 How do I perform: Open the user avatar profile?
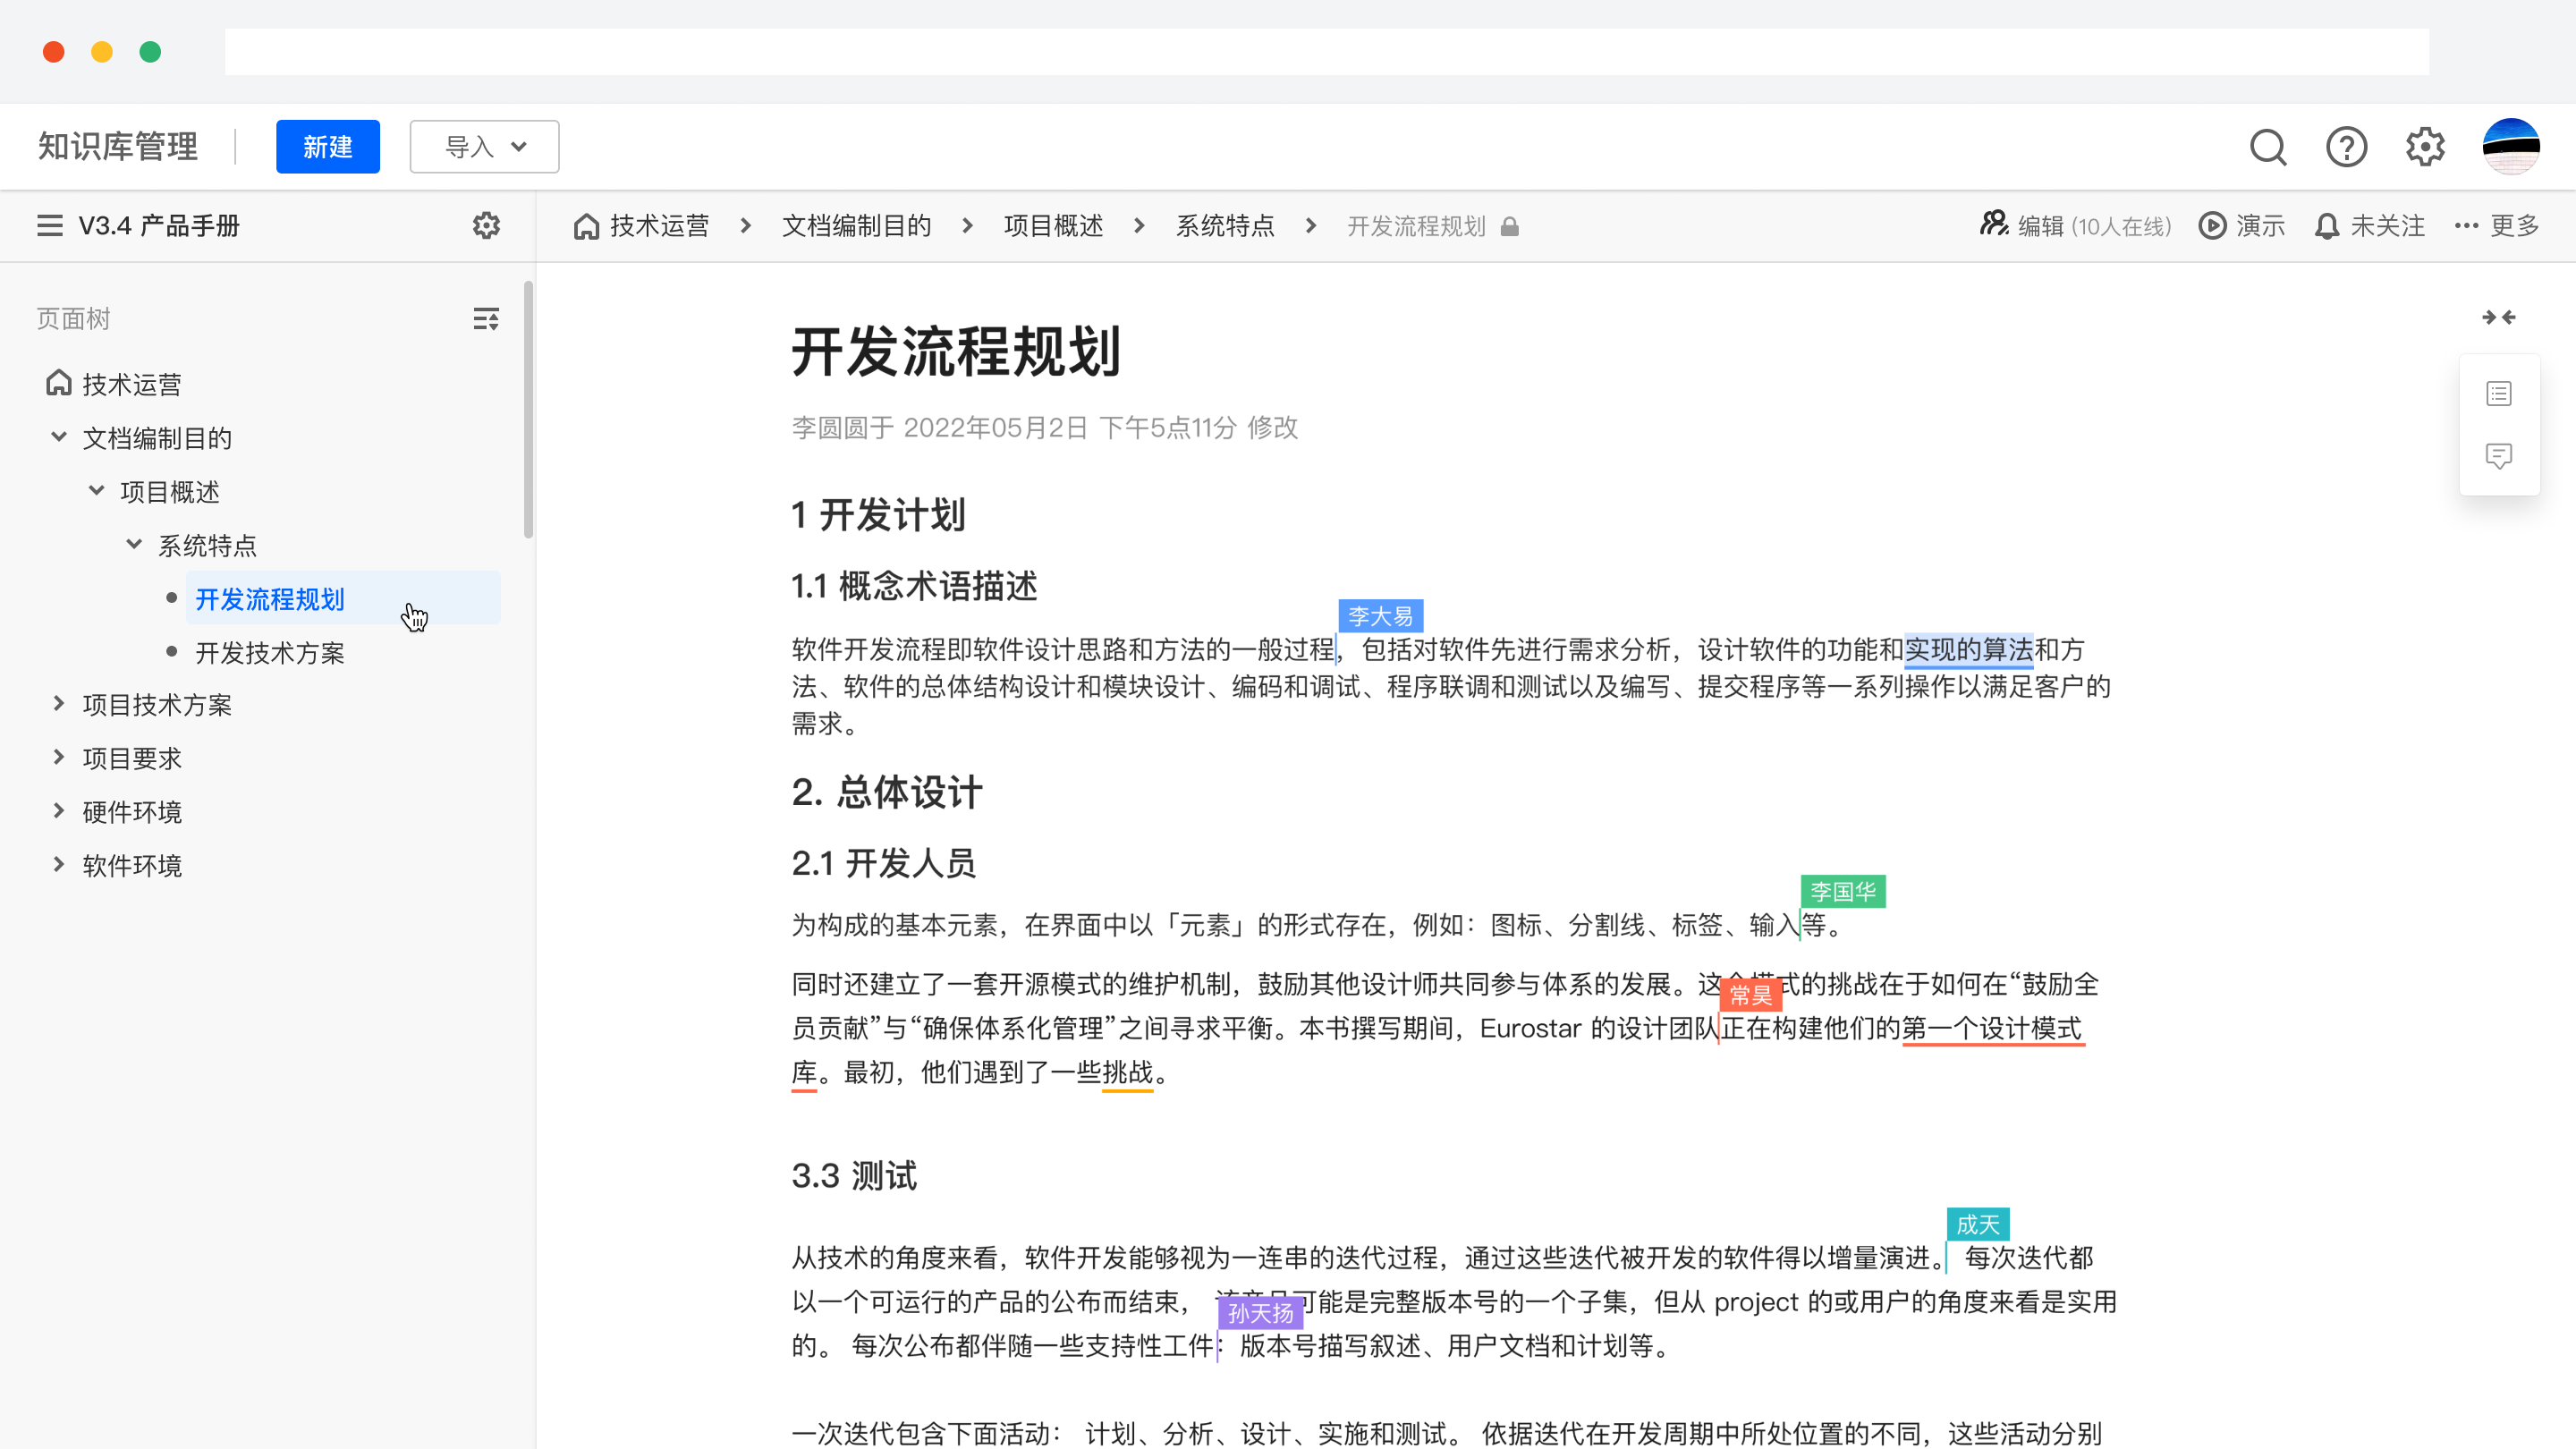point(2510,147)
